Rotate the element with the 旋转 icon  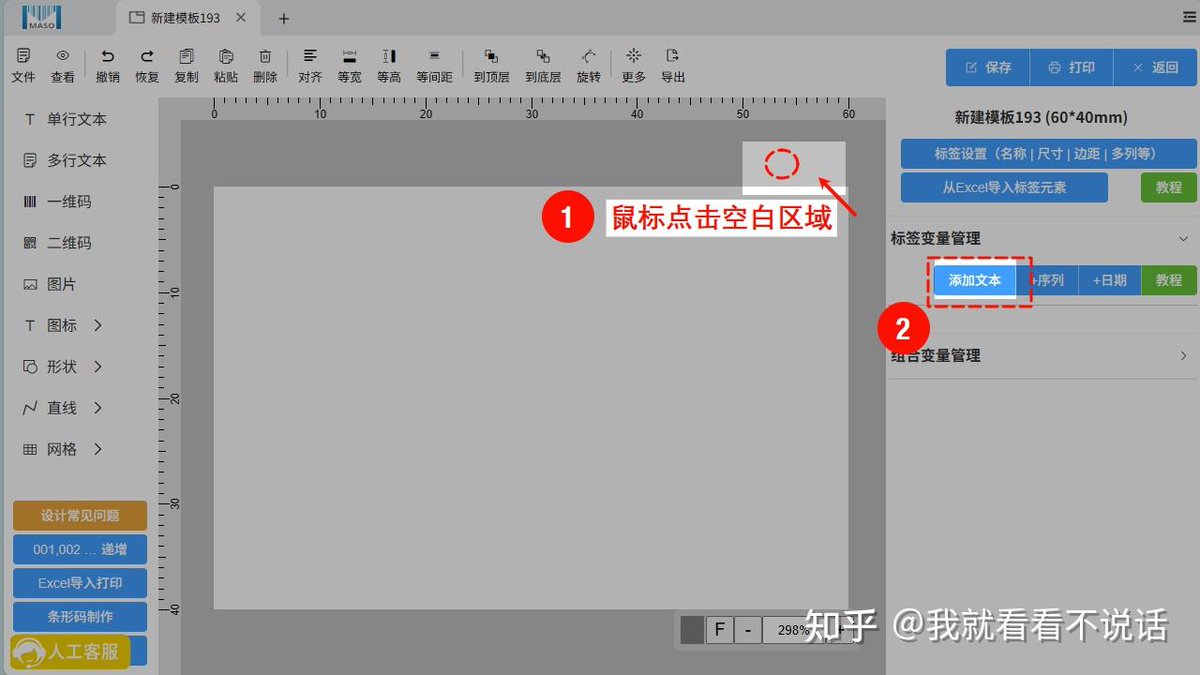click(589, 57)
